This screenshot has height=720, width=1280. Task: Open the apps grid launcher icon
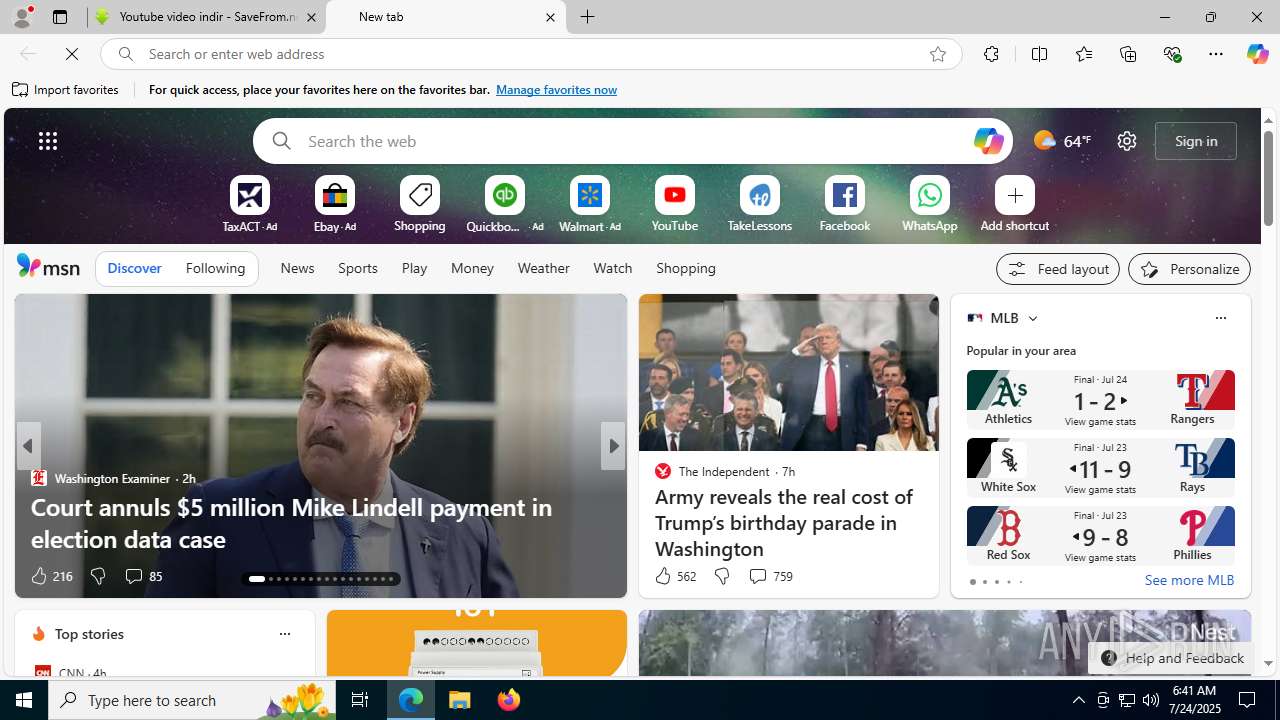point(48,141)
